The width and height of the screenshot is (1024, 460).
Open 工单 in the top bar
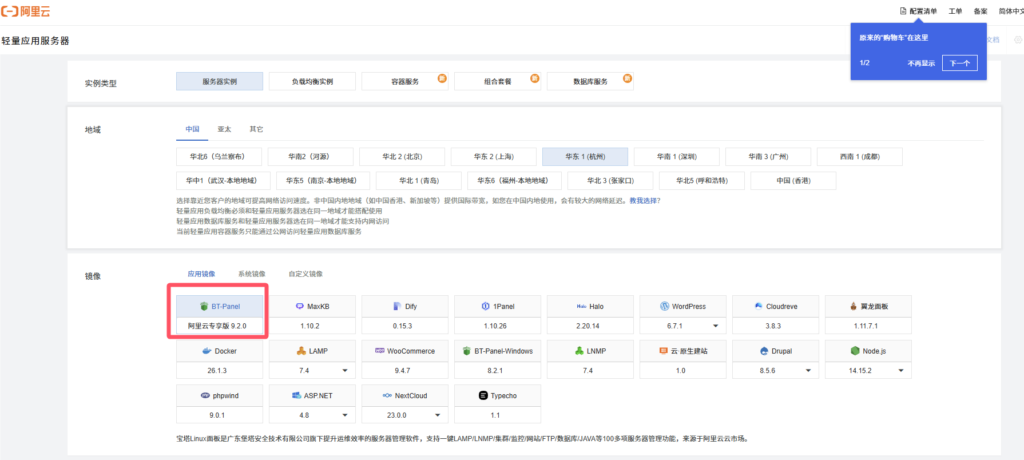(955, 11)
